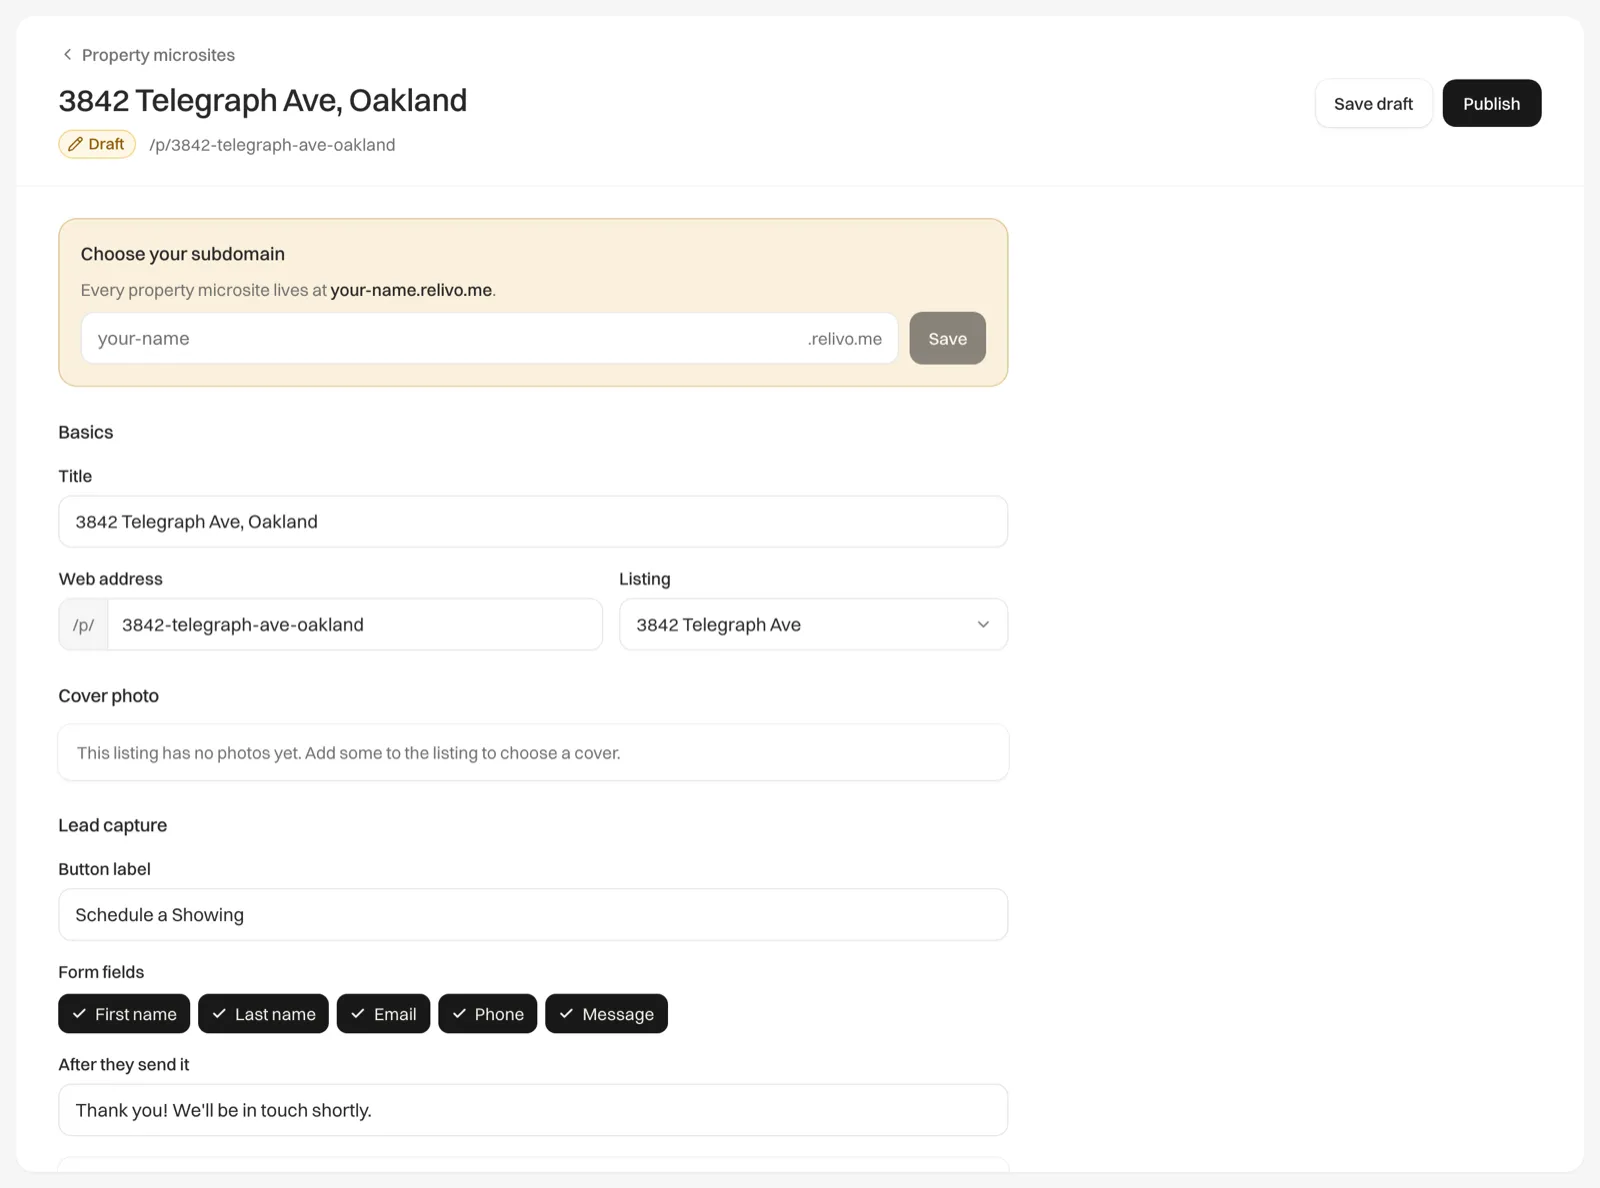Screen dimensions: 1600x1188
Task: Click the /p/ prefix in Web address
Action: point(83,625)
